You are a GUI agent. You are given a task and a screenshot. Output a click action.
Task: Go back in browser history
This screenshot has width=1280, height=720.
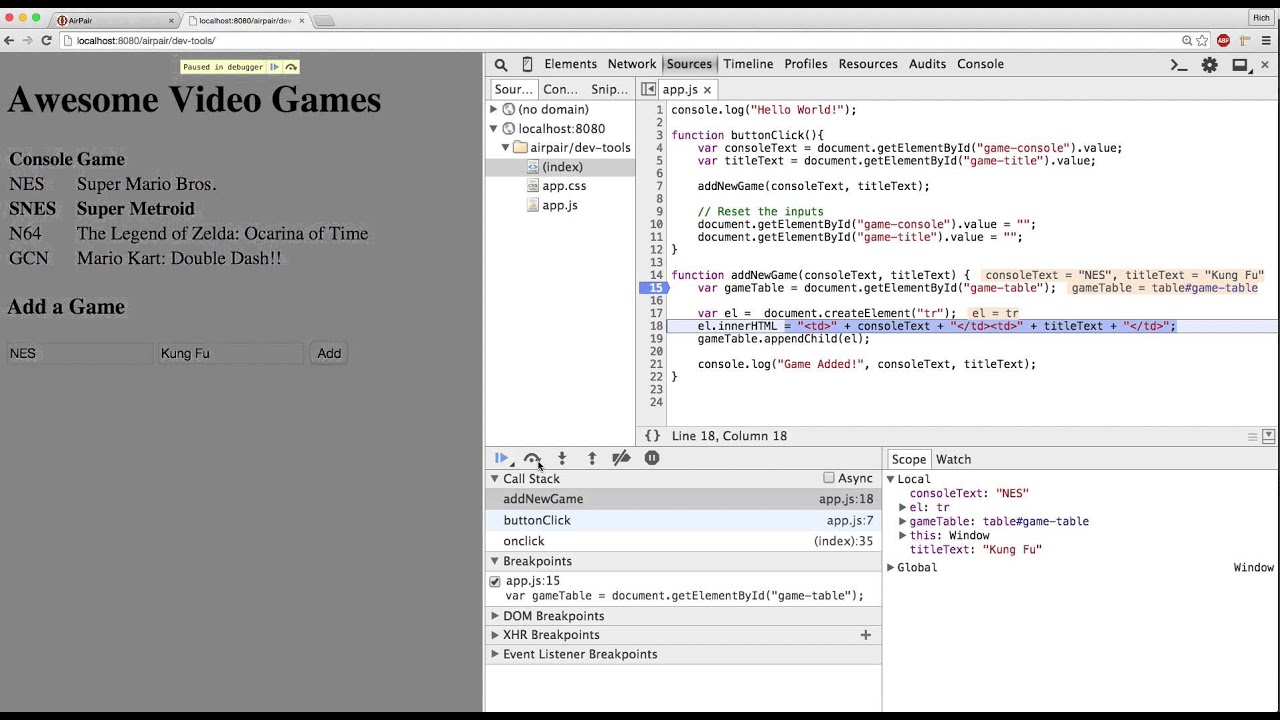click(9, 41)
